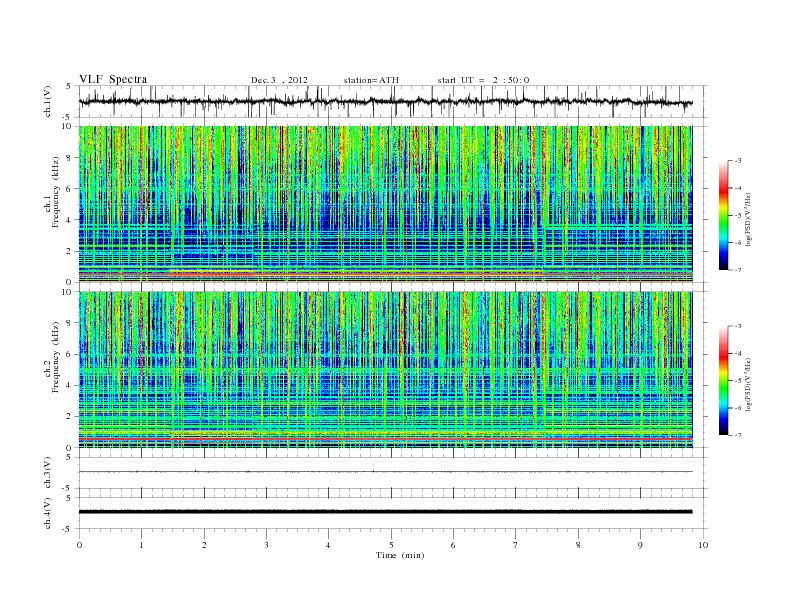Click time axis tick label "6"
792x612 pixels.
[x=453, y=545]
